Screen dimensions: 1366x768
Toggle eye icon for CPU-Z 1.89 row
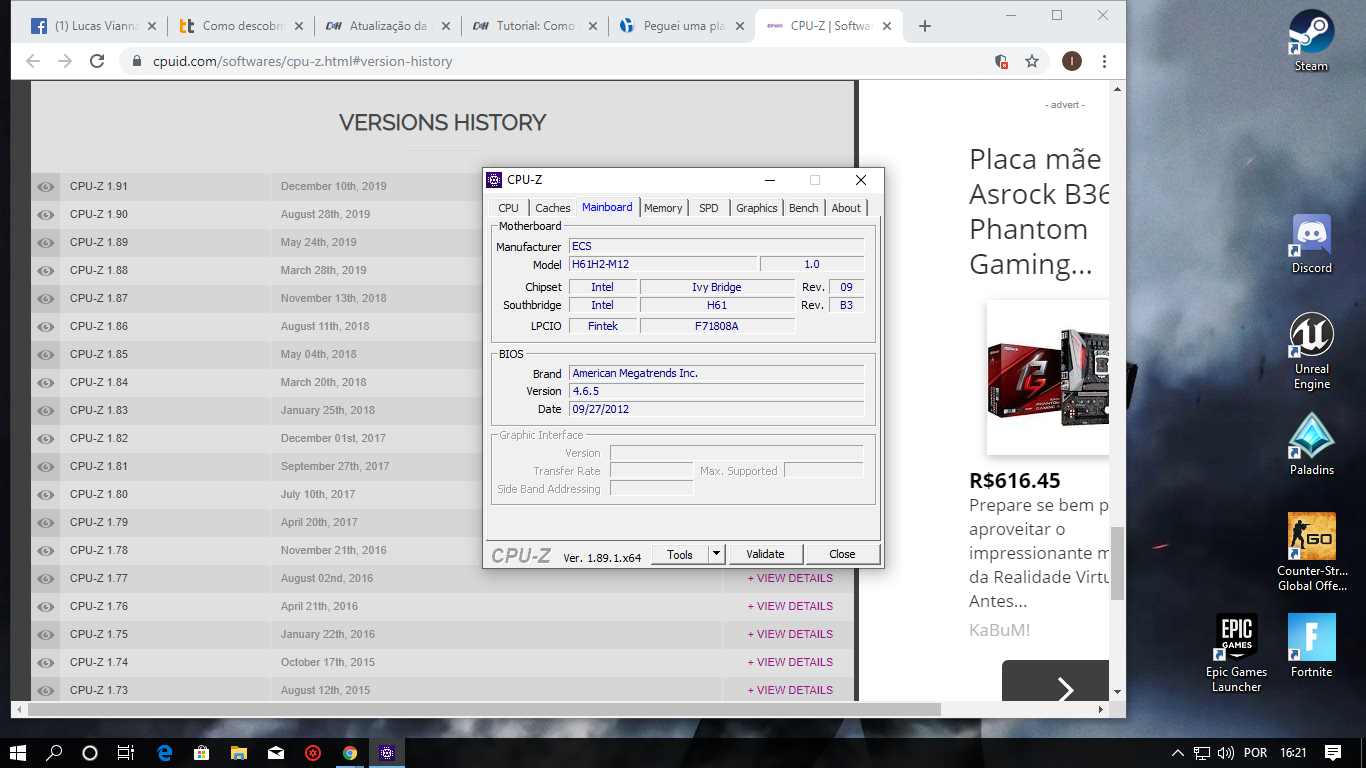(45, 243)
